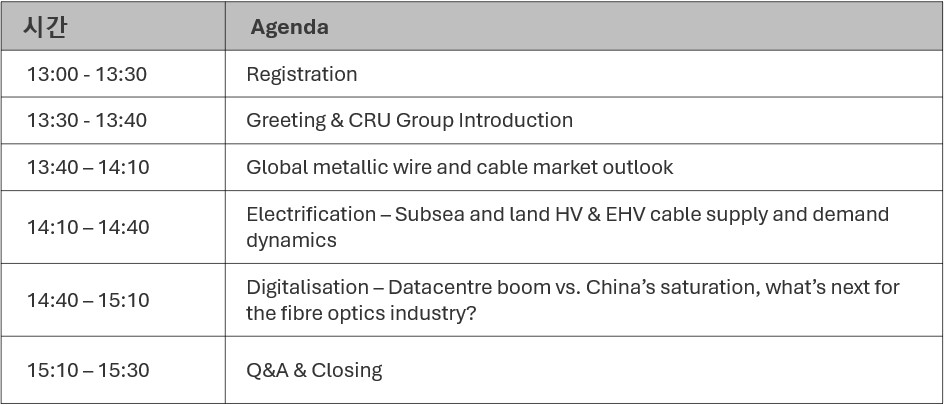
Task: Click the word dynamics in Electrification row
Action: 291,240
